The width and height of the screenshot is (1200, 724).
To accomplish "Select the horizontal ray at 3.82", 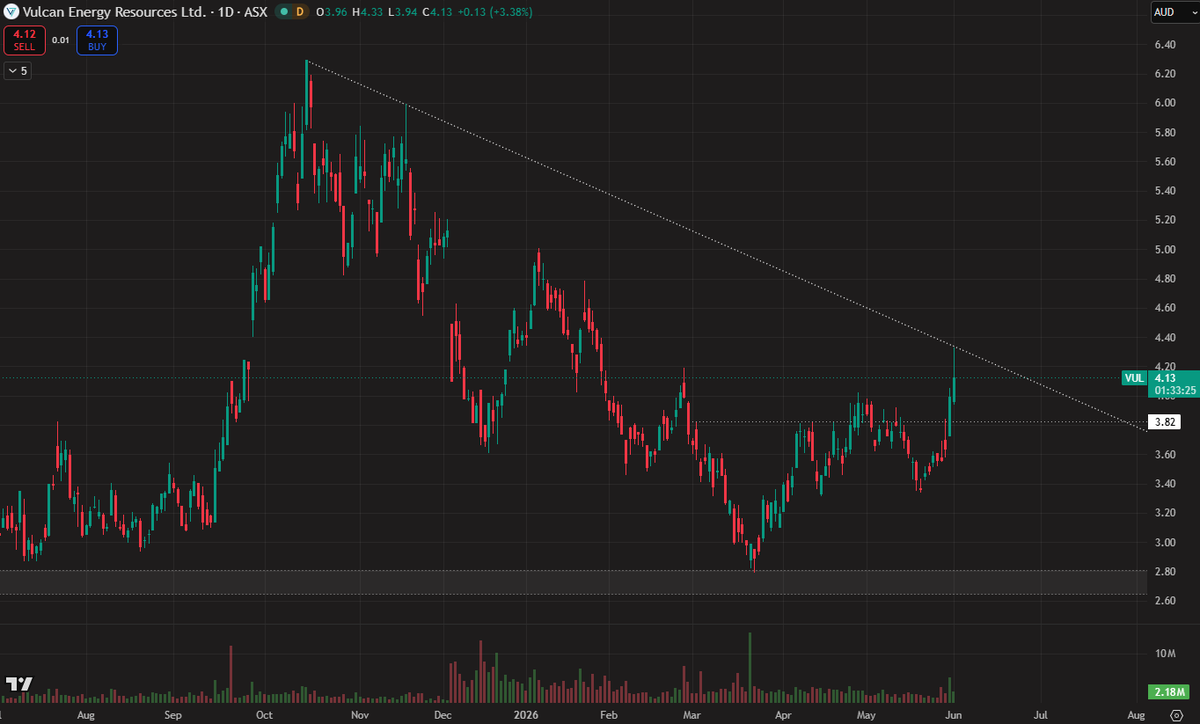I will 920,422.
